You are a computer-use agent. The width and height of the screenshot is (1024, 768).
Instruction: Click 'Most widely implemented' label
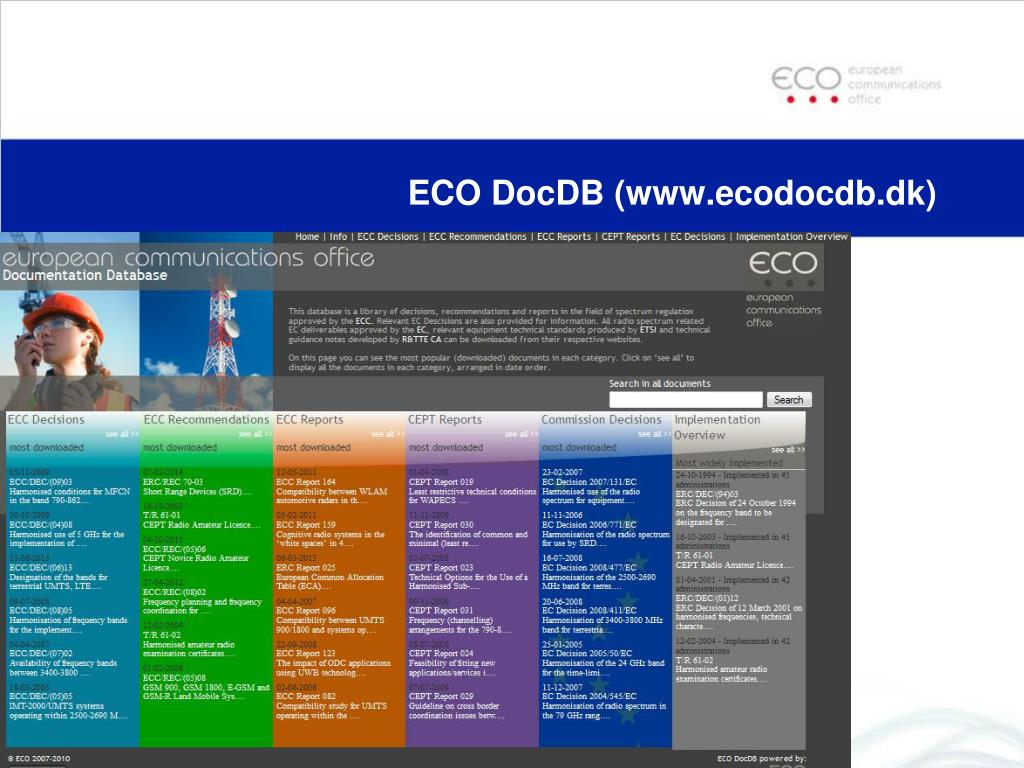[729, 463]
